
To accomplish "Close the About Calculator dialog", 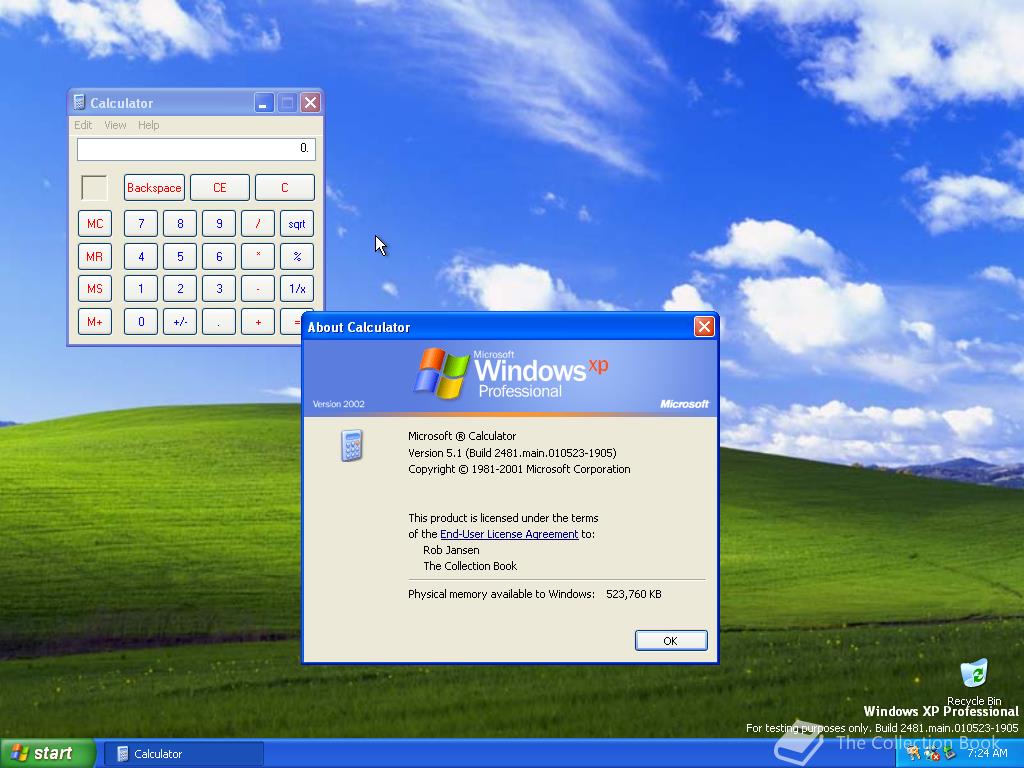I will (703, 327).
